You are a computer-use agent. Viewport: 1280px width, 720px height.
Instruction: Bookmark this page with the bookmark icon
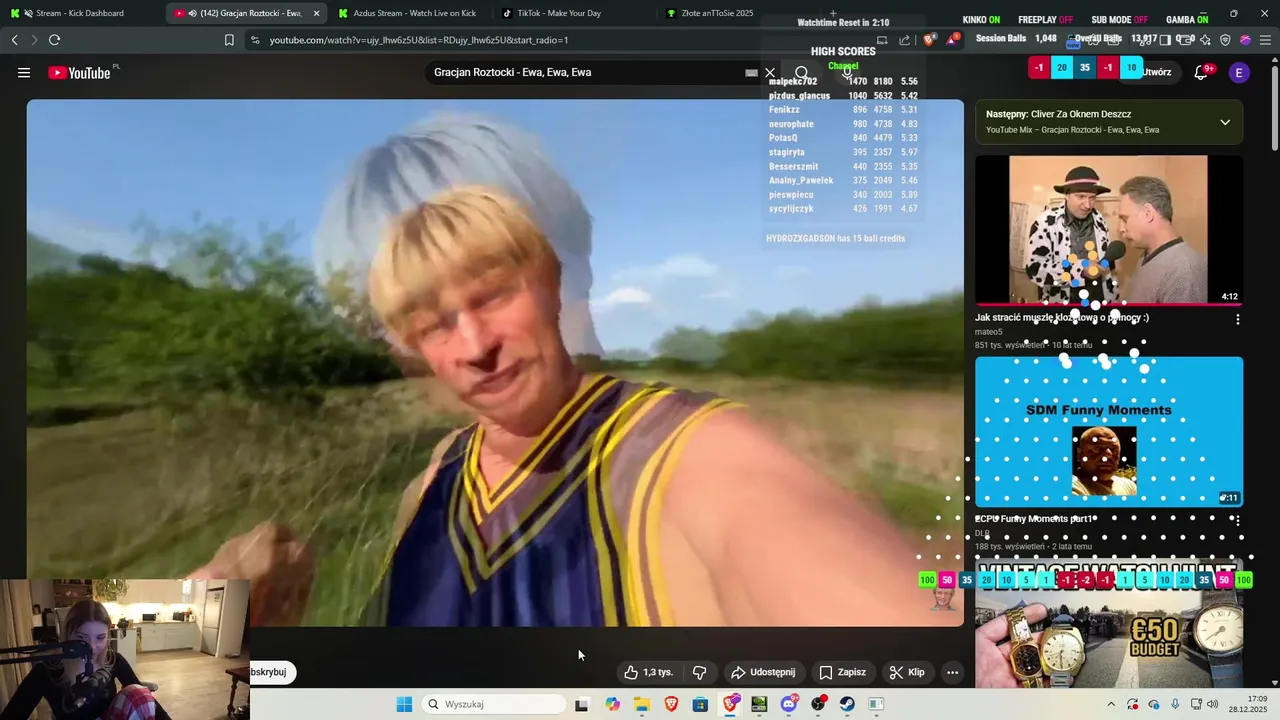(229, 40)
